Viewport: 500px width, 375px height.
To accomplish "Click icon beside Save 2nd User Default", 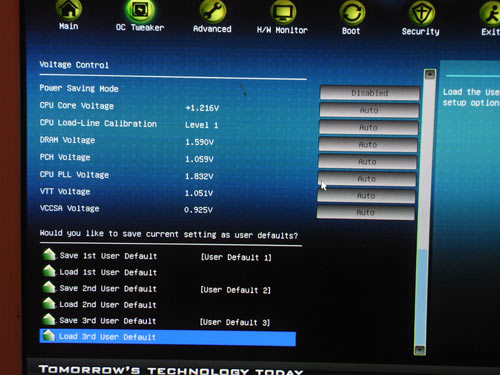I will (49, 287).
